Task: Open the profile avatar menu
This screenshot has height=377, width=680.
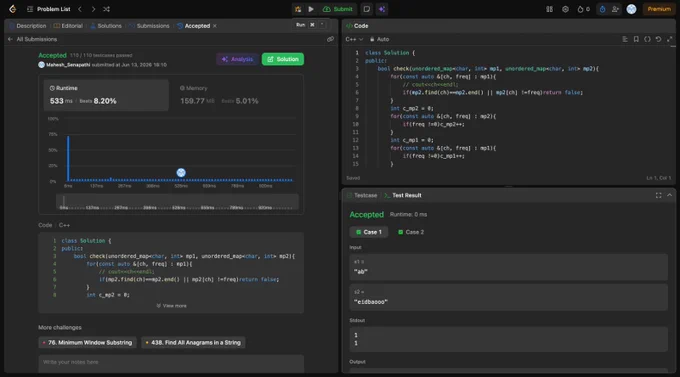Action: tap(631, 9)
